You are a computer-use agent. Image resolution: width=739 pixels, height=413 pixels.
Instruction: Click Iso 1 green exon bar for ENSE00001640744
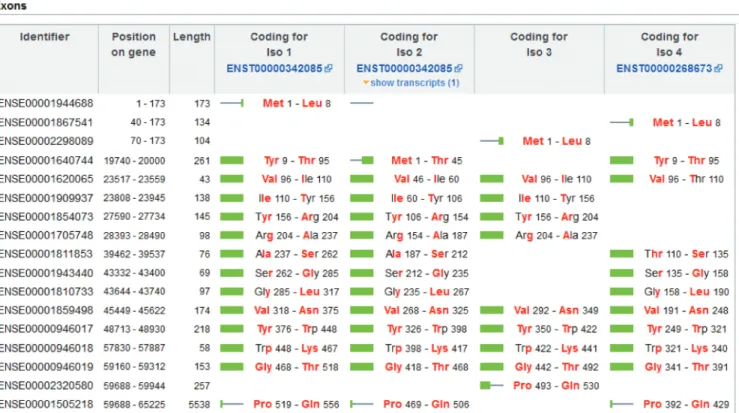(x=232, y=160)
